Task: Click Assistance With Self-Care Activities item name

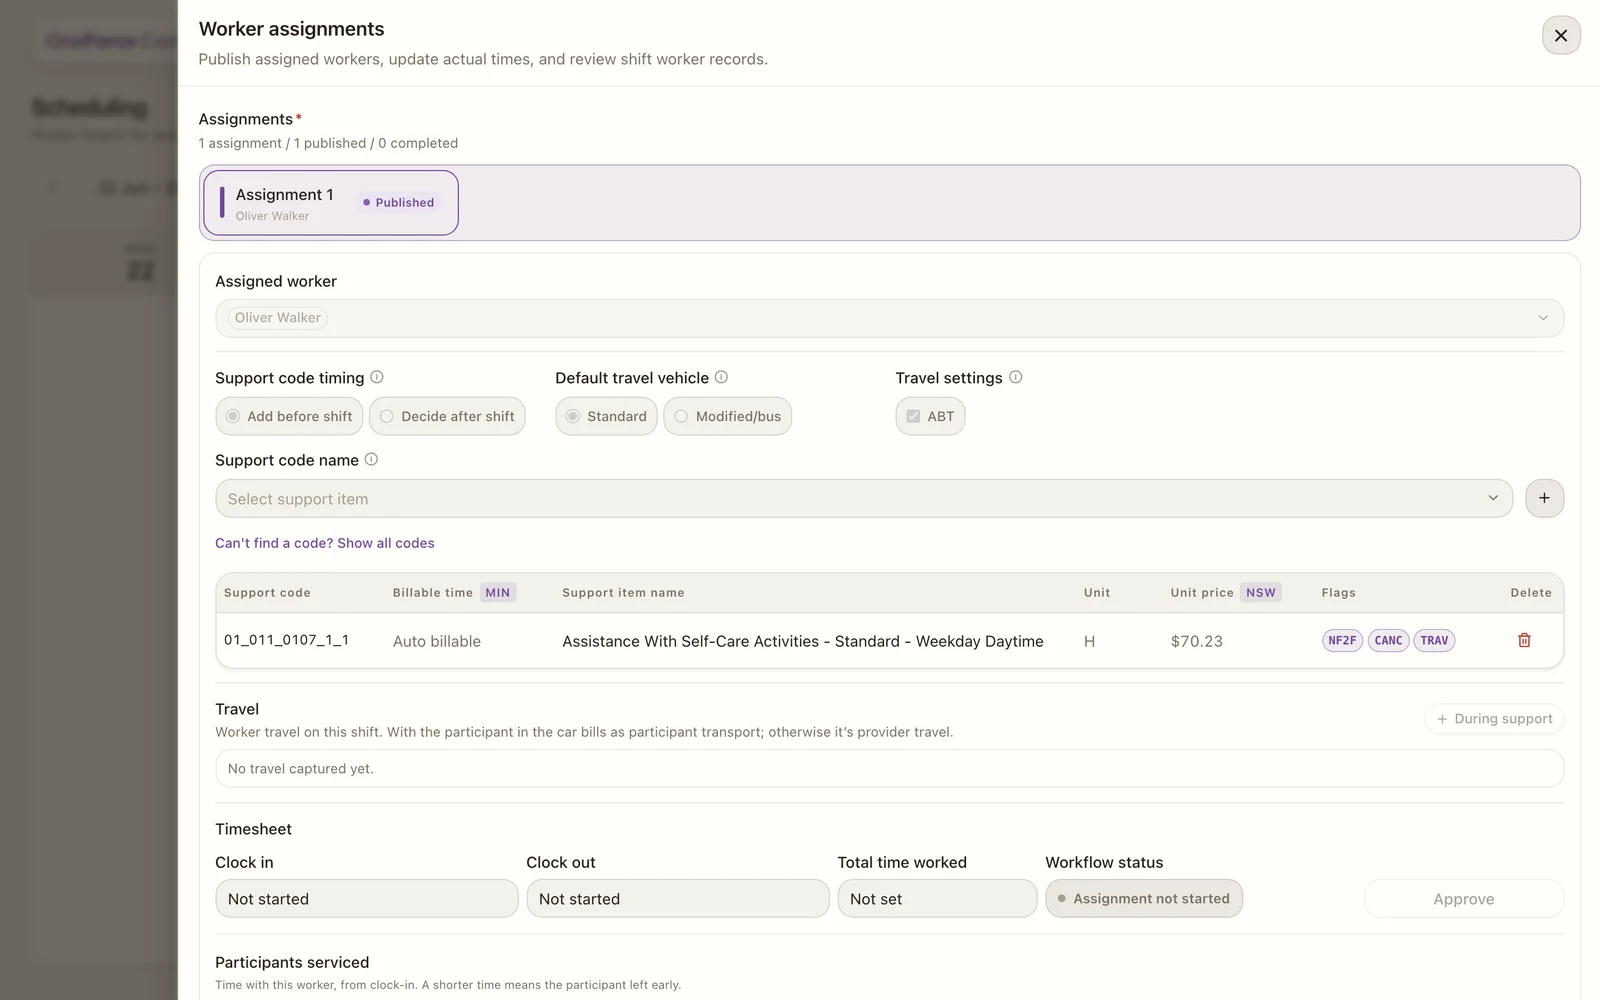Action: tap(803, 641)
